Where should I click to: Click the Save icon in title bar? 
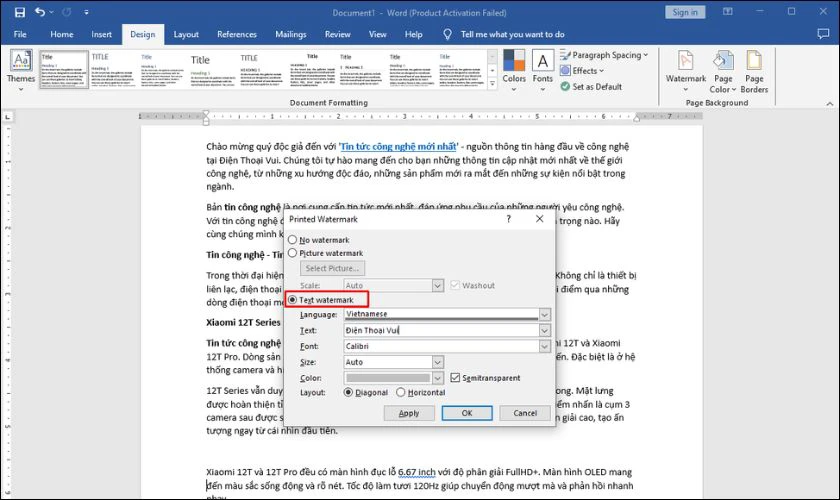20,12
